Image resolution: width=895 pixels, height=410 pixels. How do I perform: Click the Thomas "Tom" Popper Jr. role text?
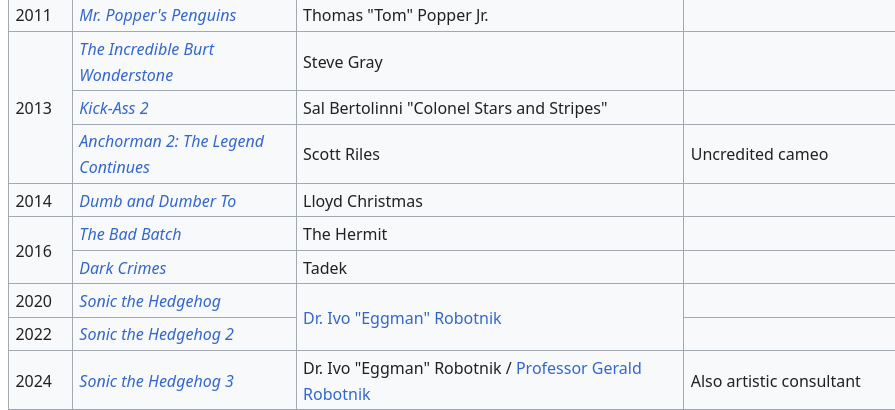click(x=396, y=15)
